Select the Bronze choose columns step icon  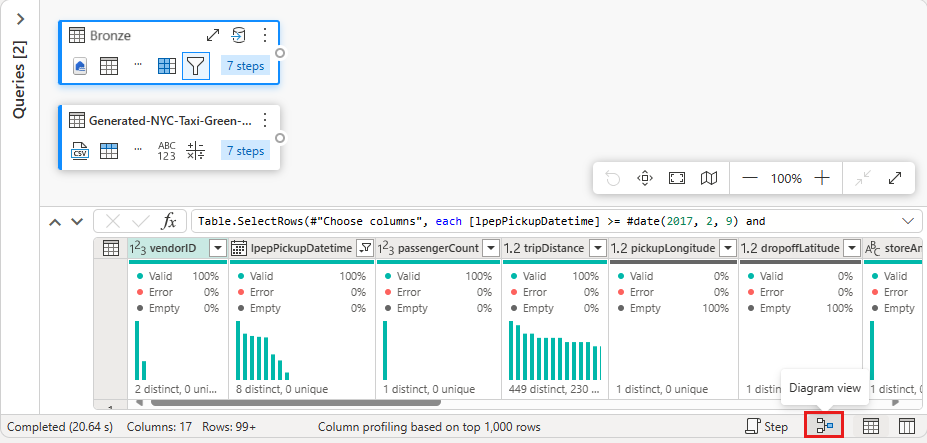167,66
